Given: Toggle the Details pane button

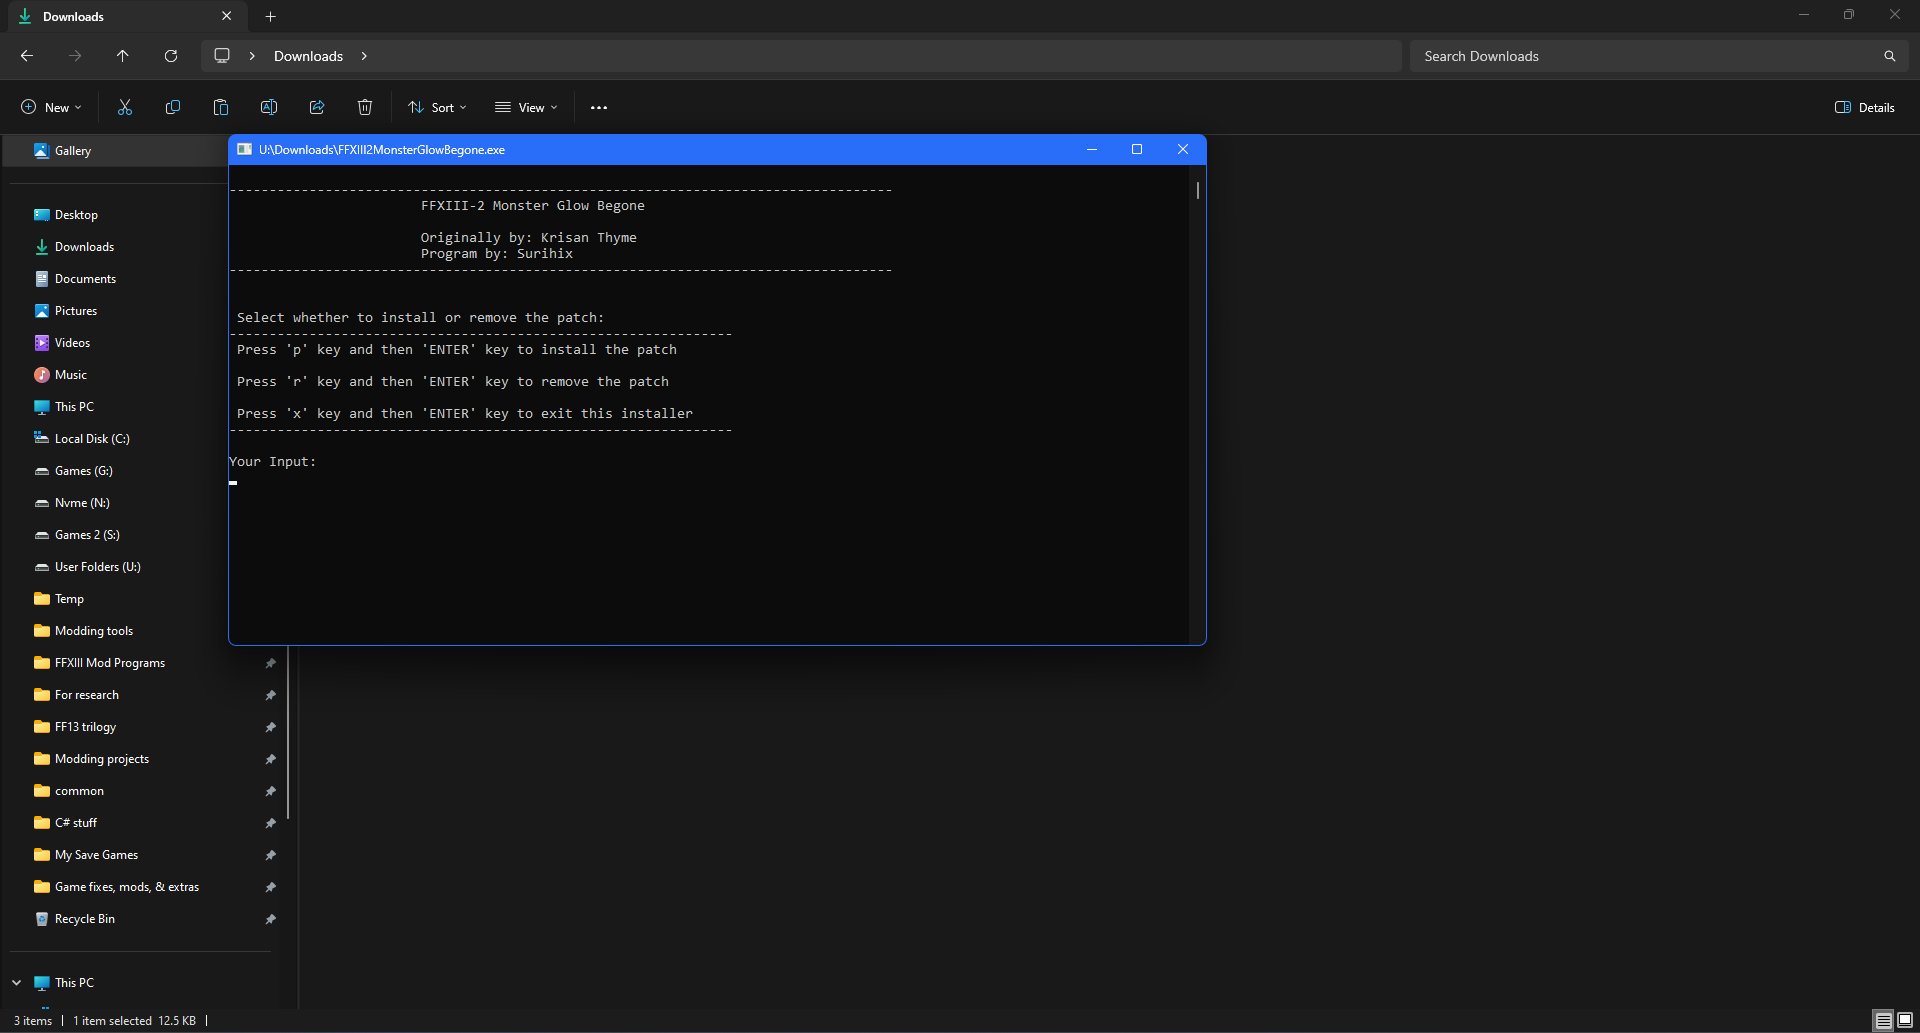Looking at the screenshot, I should pyautogui.click(x=1865, y=107).
